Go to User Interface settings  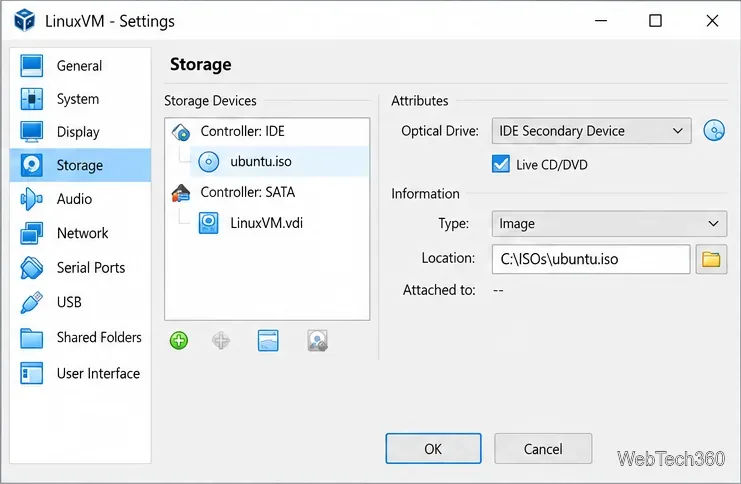[x=80, y=373]
